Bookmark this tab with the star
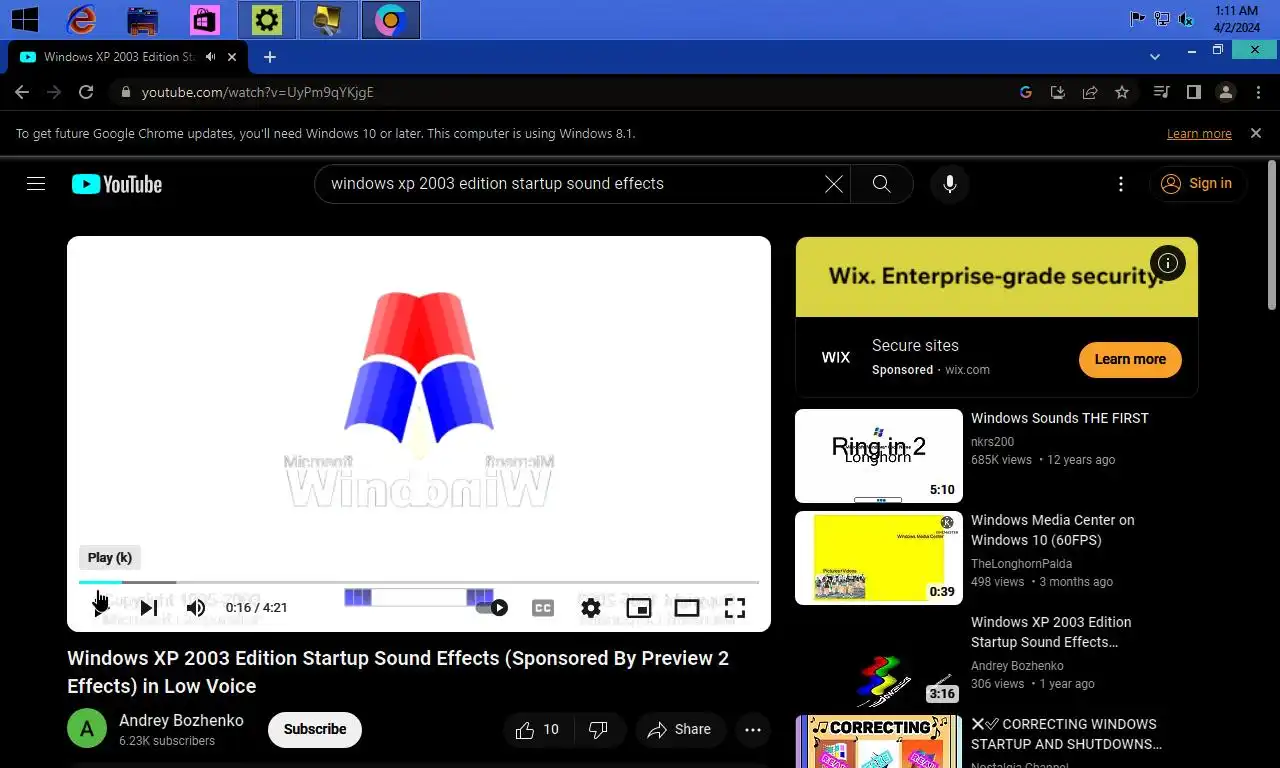The height and width of the screenshot is (768, 1280). pos(1122,92)
